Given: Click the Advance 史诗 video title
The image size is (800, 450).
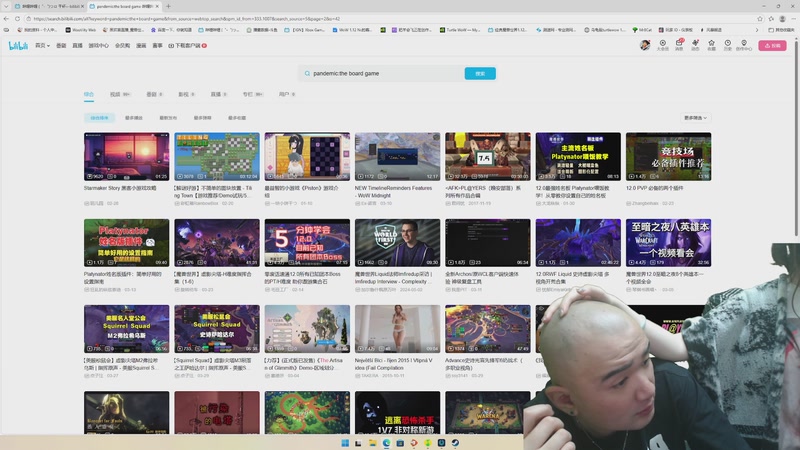Looking at the screenshot, I should point(484,363).
